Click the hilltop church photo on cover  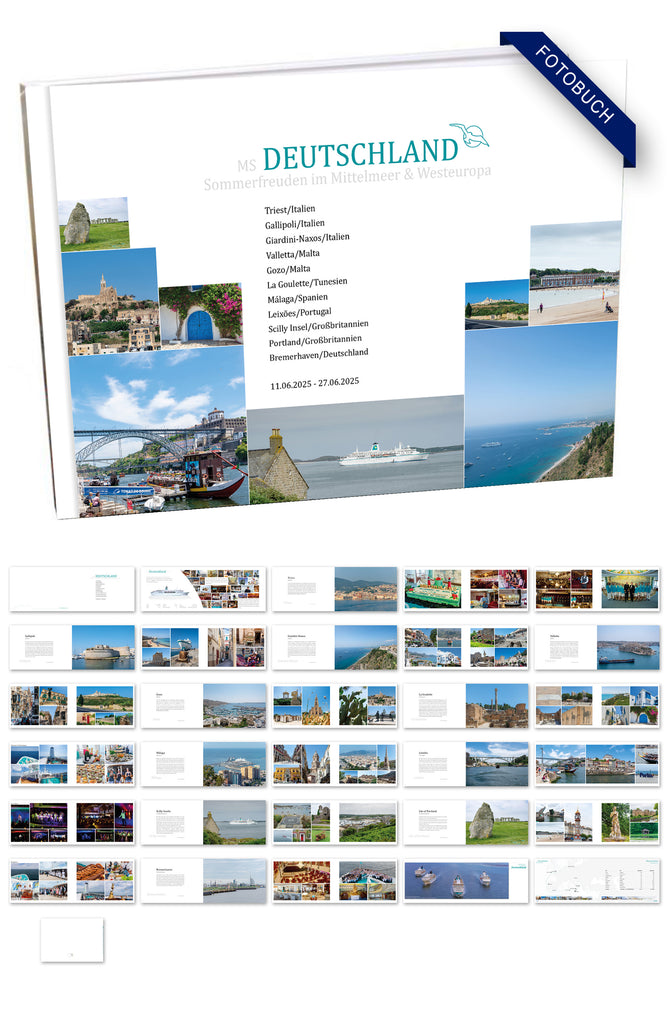click(110, 298)
